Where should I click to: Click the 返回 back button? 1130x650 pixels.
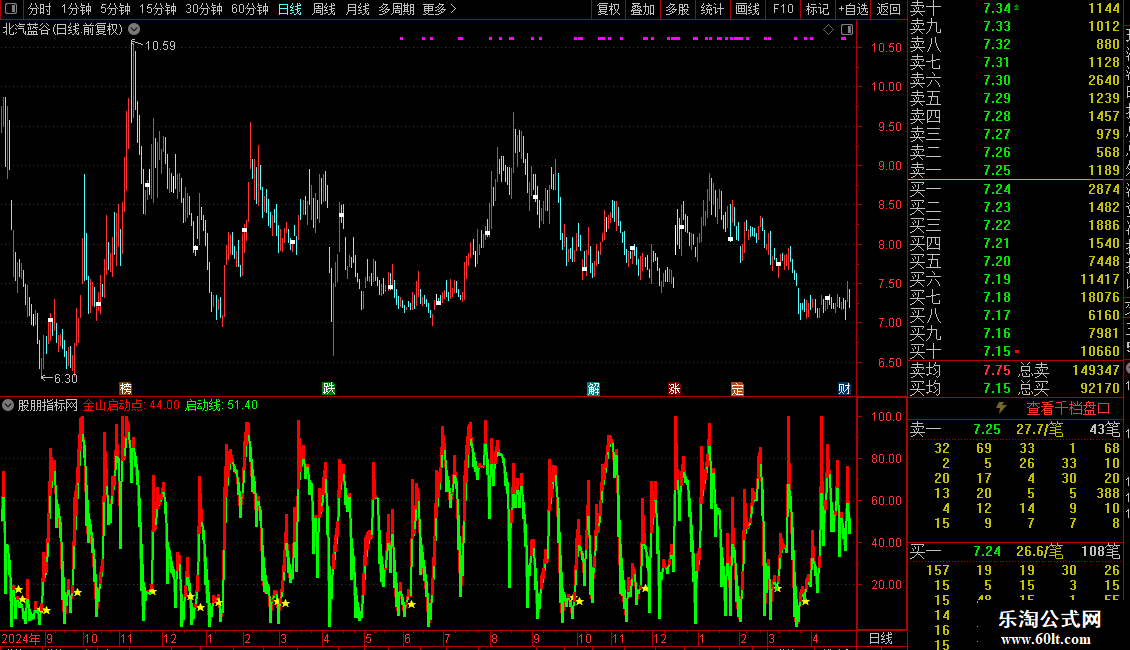pyautogui.click(x=889, y=9)
